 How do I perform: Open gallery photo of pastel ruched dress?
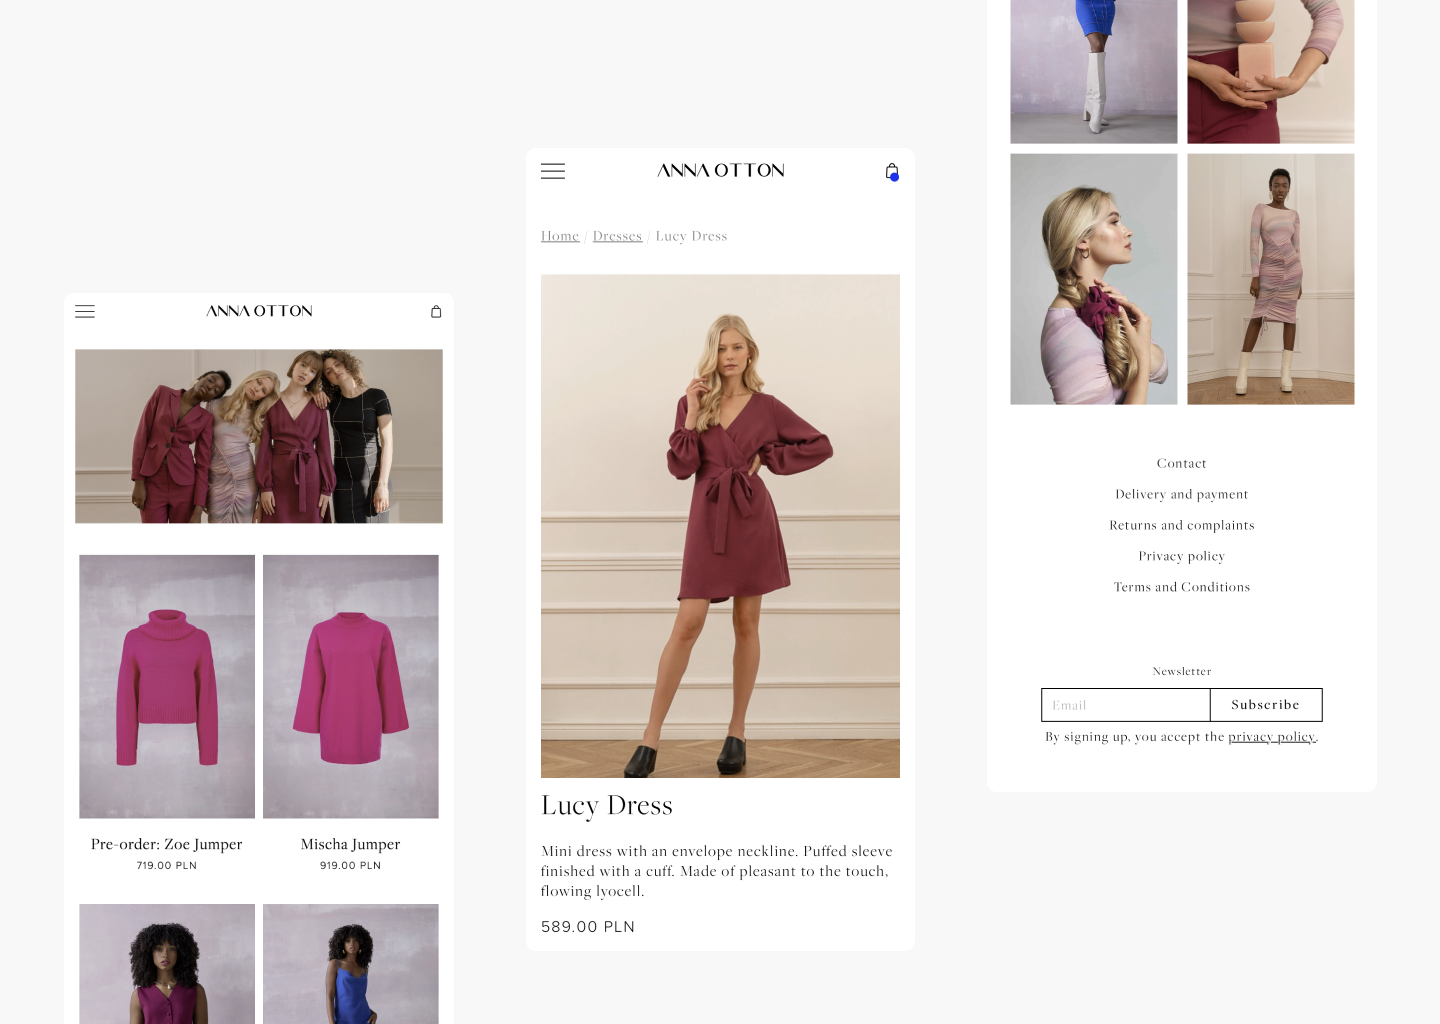[x=1271, y=279]
